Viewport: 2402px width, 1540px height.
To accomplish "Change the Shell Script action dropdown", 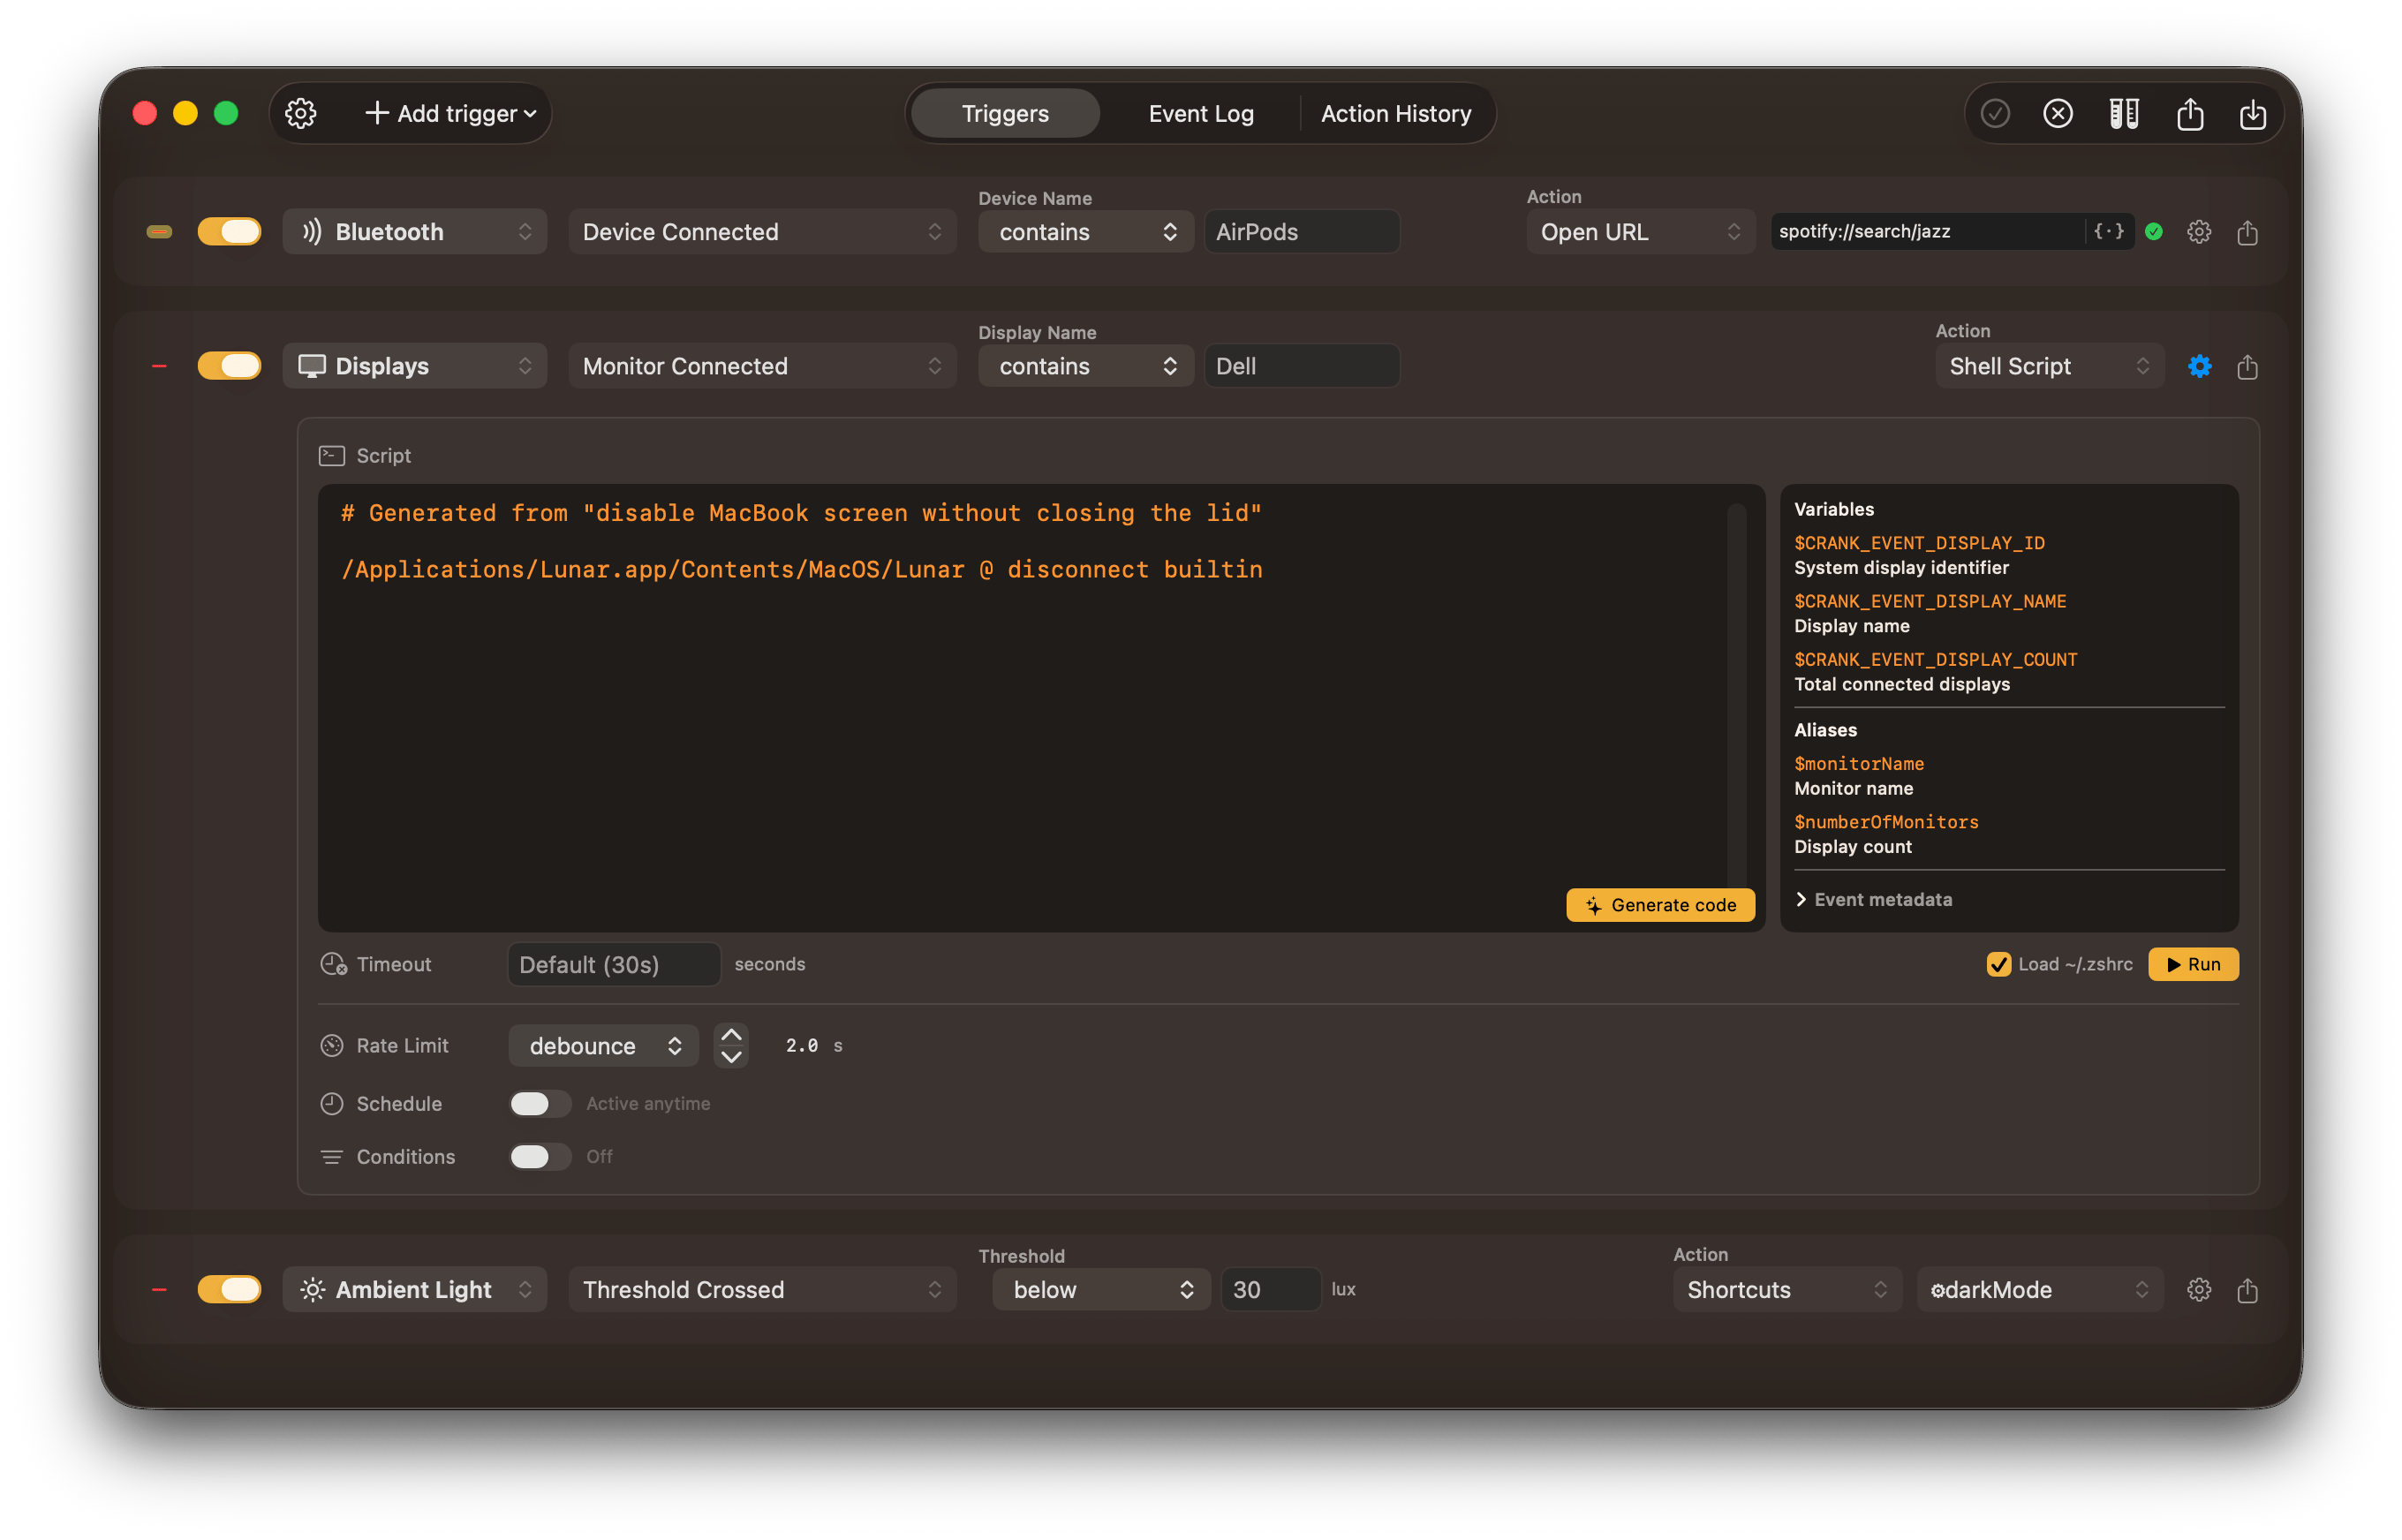I will (x=2048, y=366).
